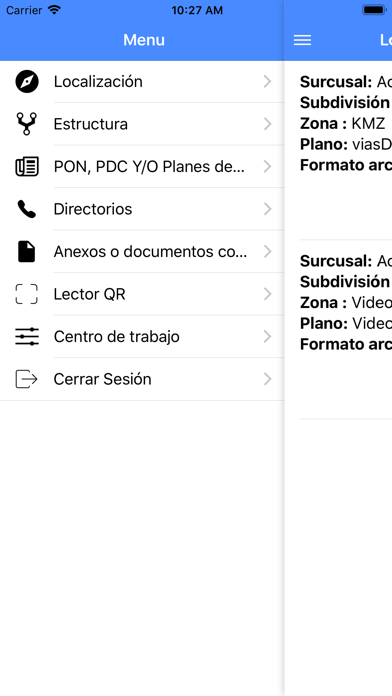Viewport: 392px width, 696px height.
Task: Tap the logout icon for Cerrar Sesión
Action: point(27,379)
